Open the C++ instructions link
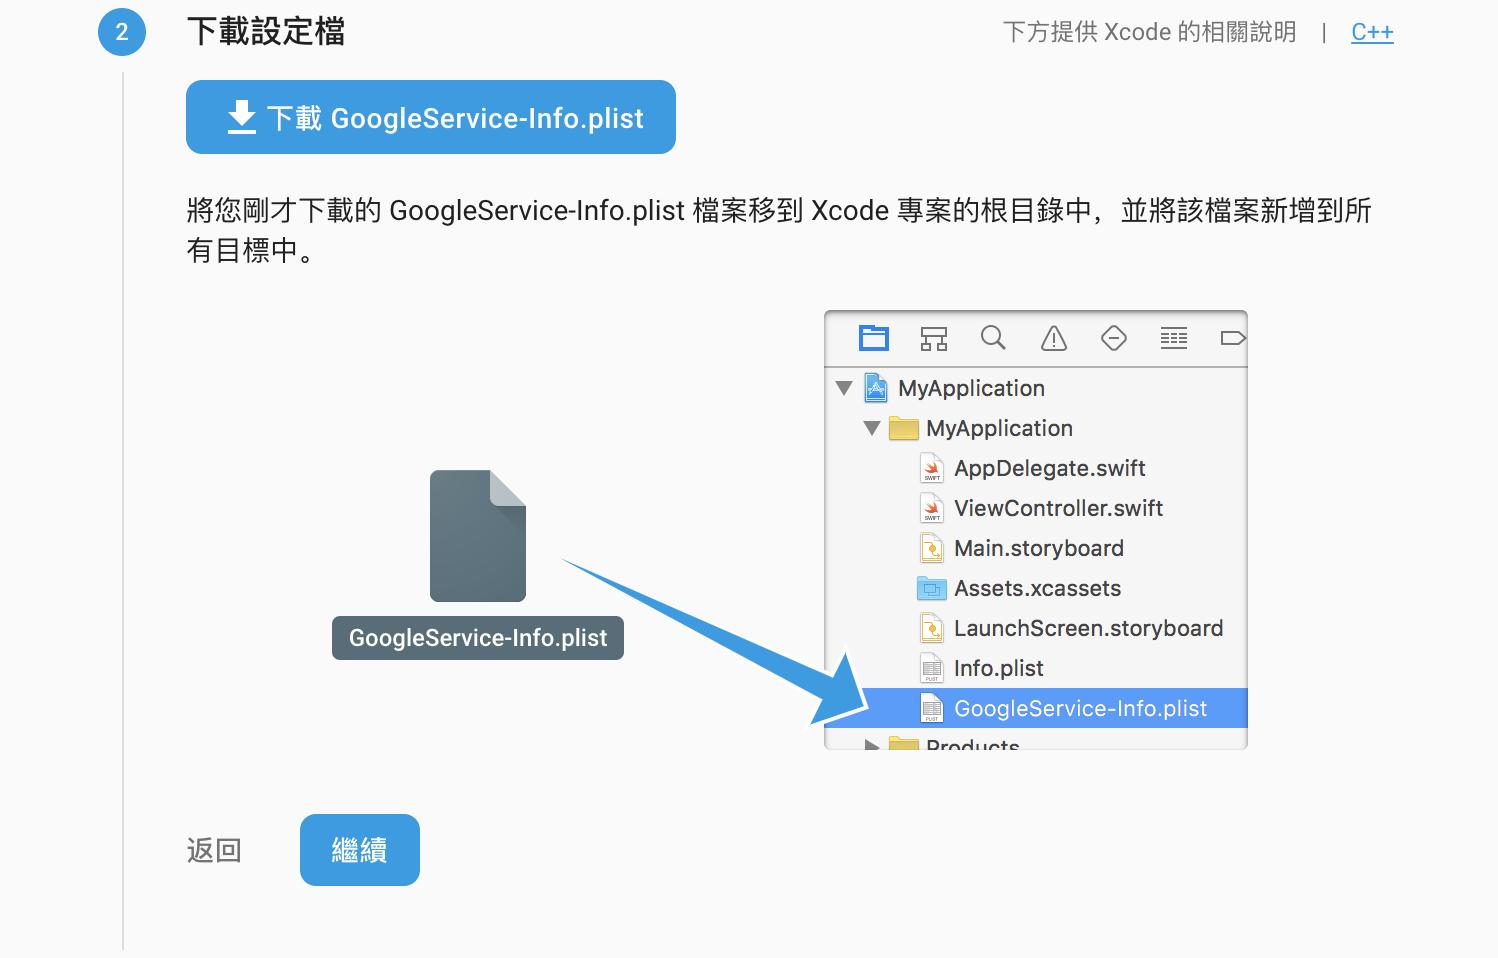 coord(1372,32)
